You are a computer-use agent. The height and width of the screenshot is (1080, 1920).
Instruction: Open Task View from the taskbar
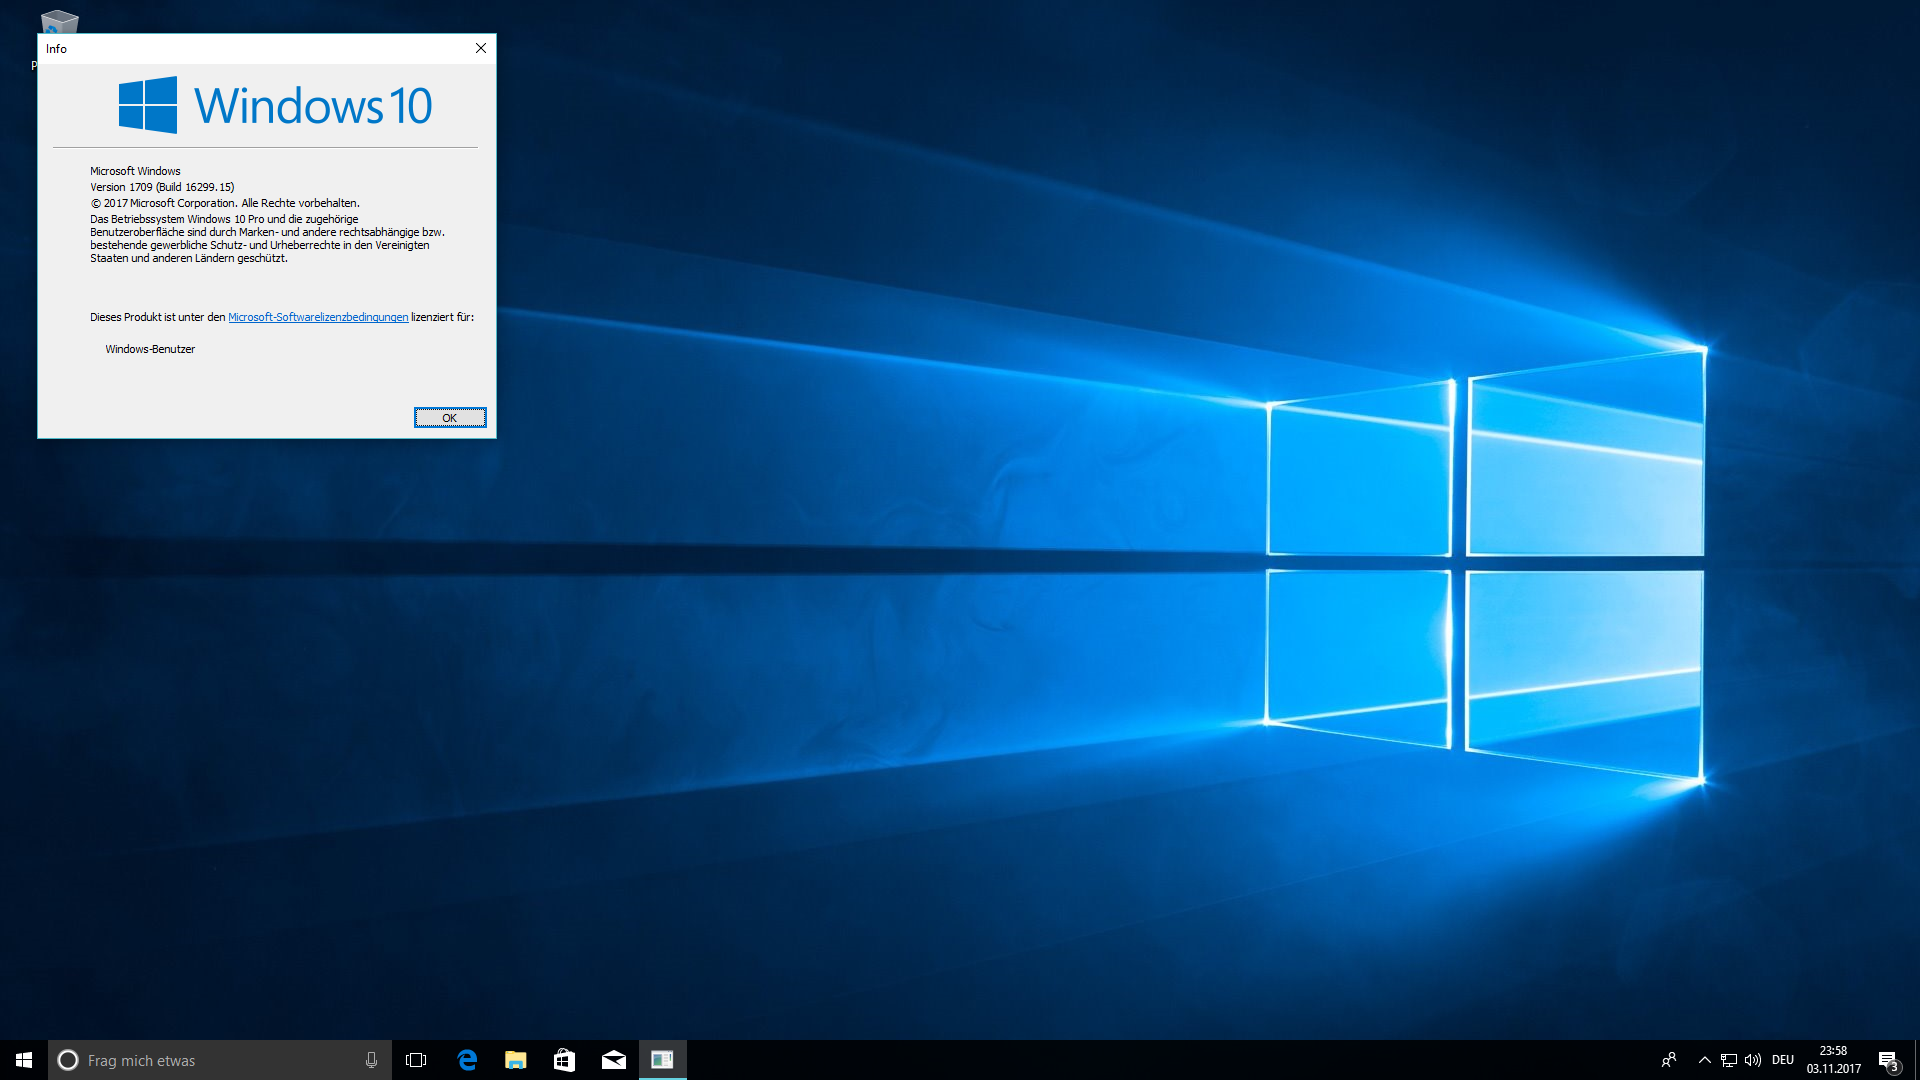(x=416, y=1060)
